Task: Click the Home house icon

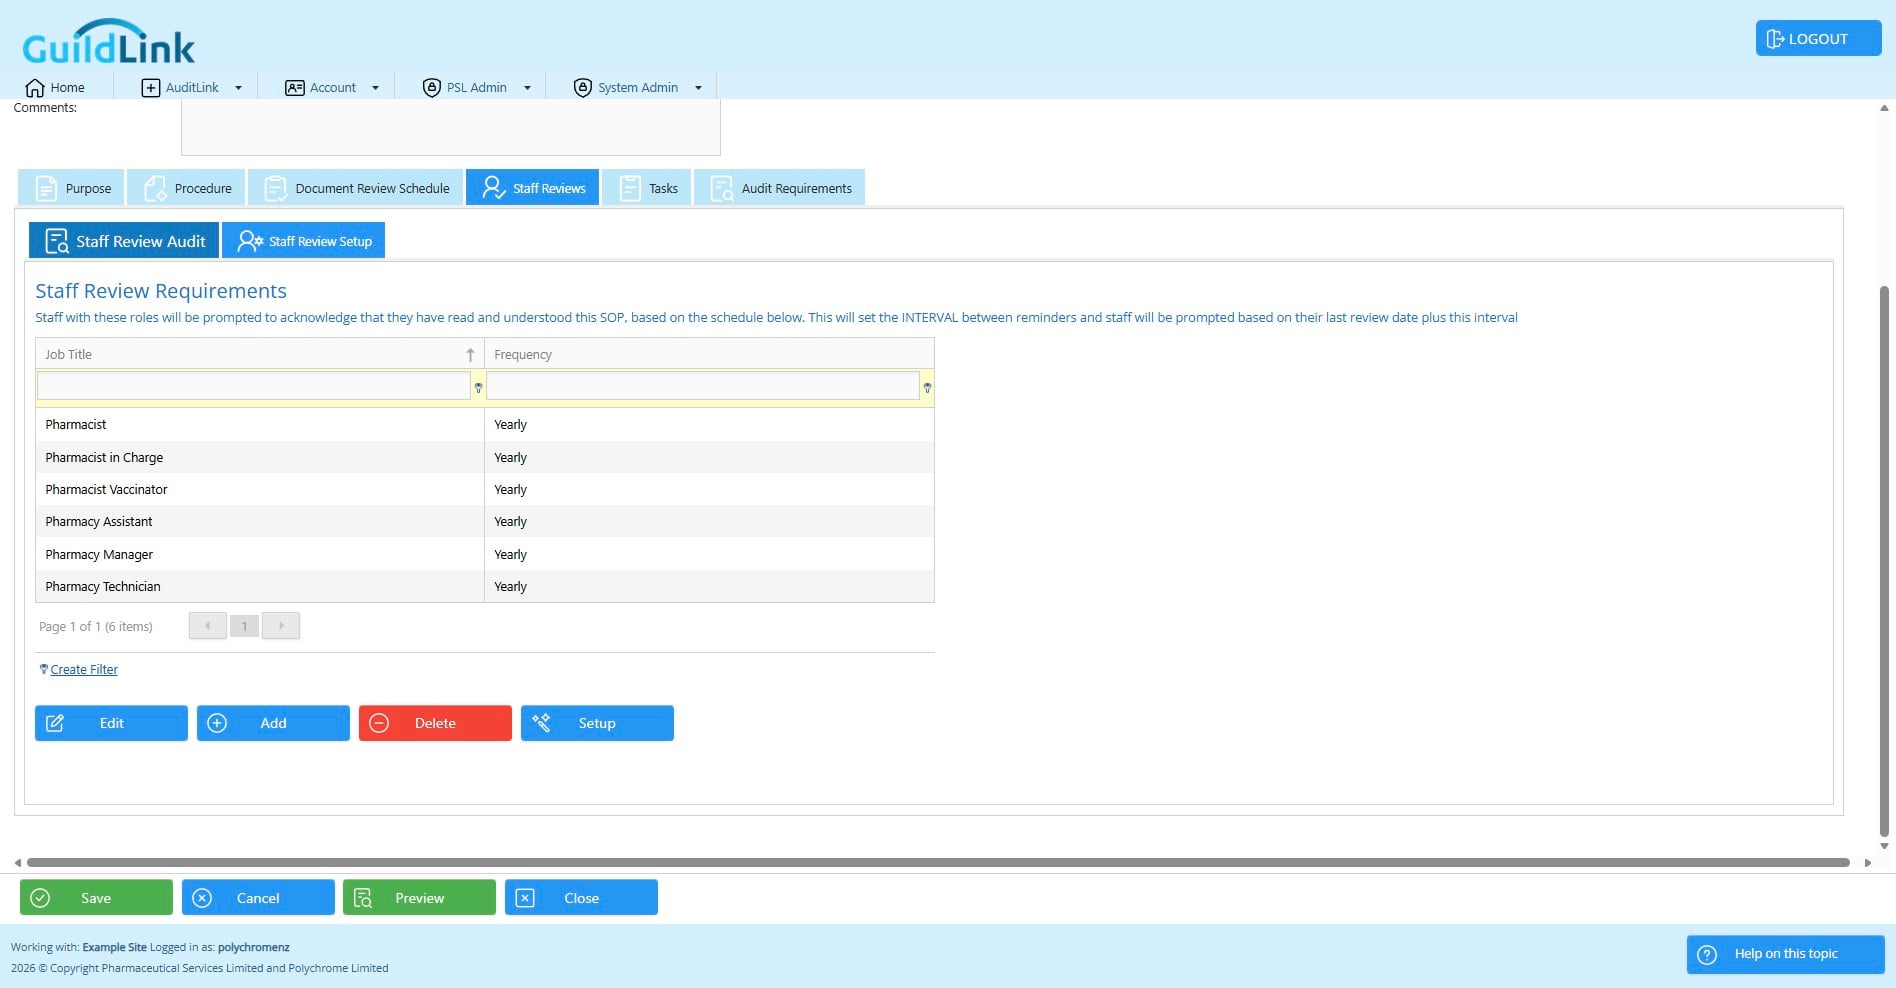Action: (35, 88)
